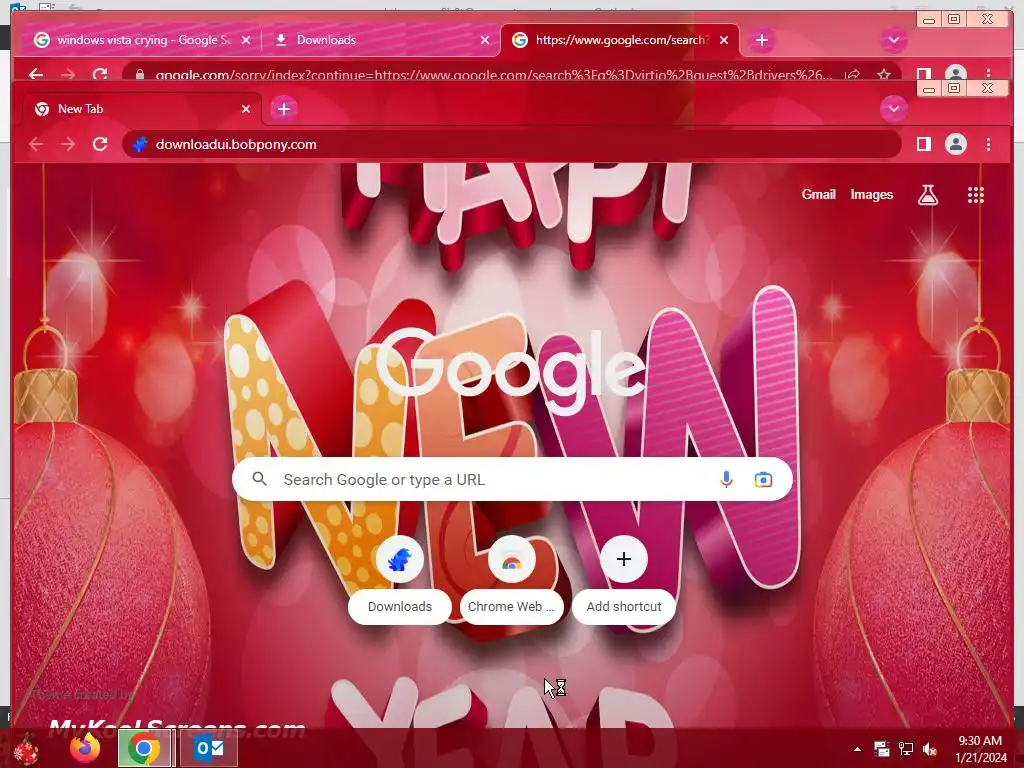Focus the downloadui.bobpony.com address bar

511,144
